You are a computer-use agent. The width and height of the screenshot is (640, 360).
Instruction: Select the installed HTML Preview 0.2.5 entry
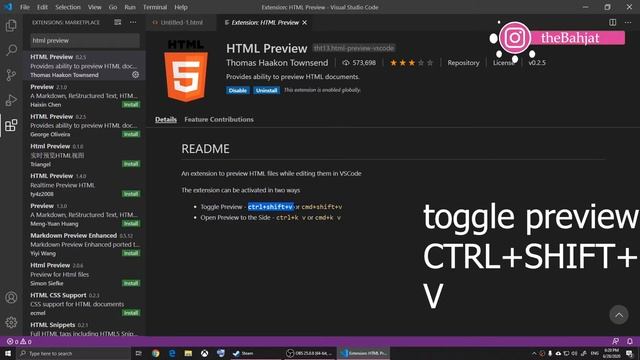click(x=84, y=65)
